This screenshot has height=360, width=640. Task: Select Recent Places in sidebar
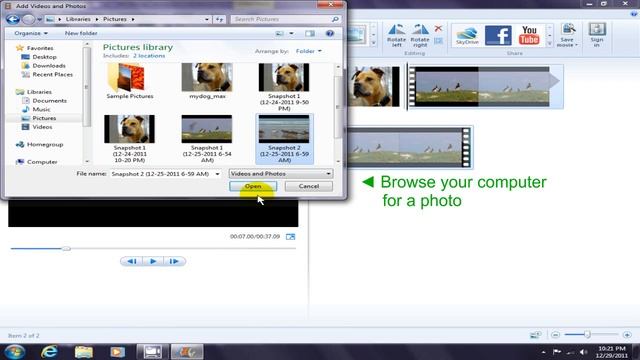coord(52,75)
